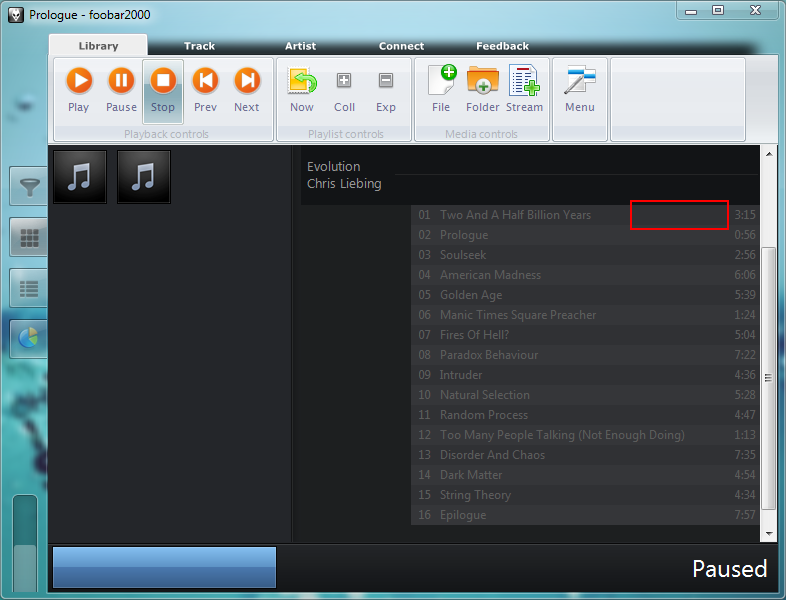Click the Paused status text

tap(729, 569)
